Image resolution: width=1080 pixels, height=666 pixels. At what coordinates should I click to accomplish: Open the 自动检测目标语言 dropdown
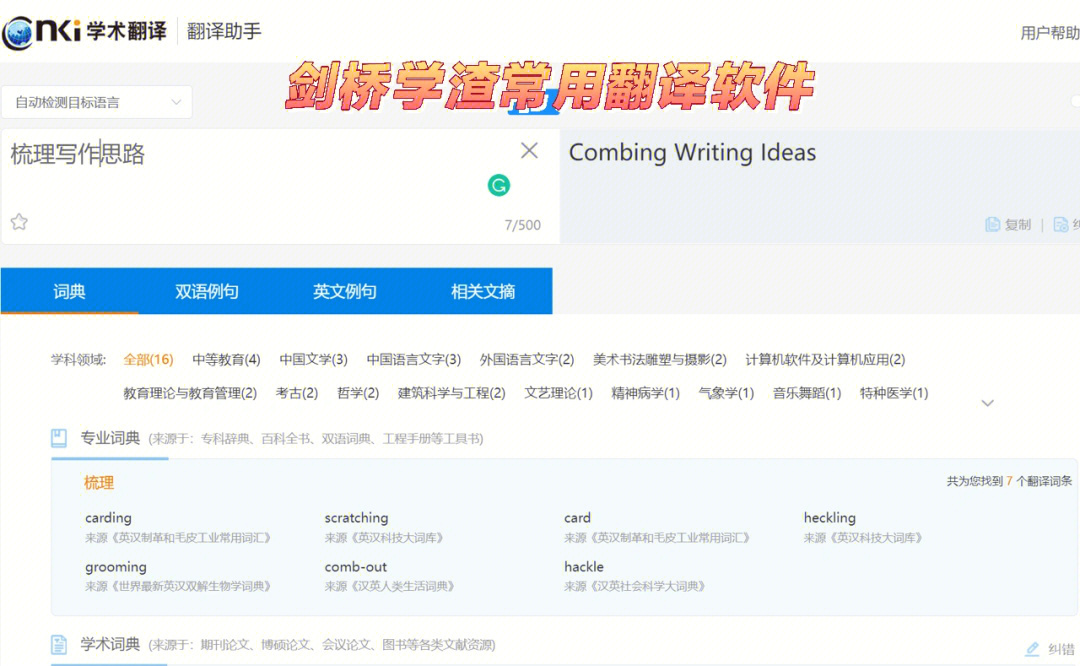coord(96,103)
